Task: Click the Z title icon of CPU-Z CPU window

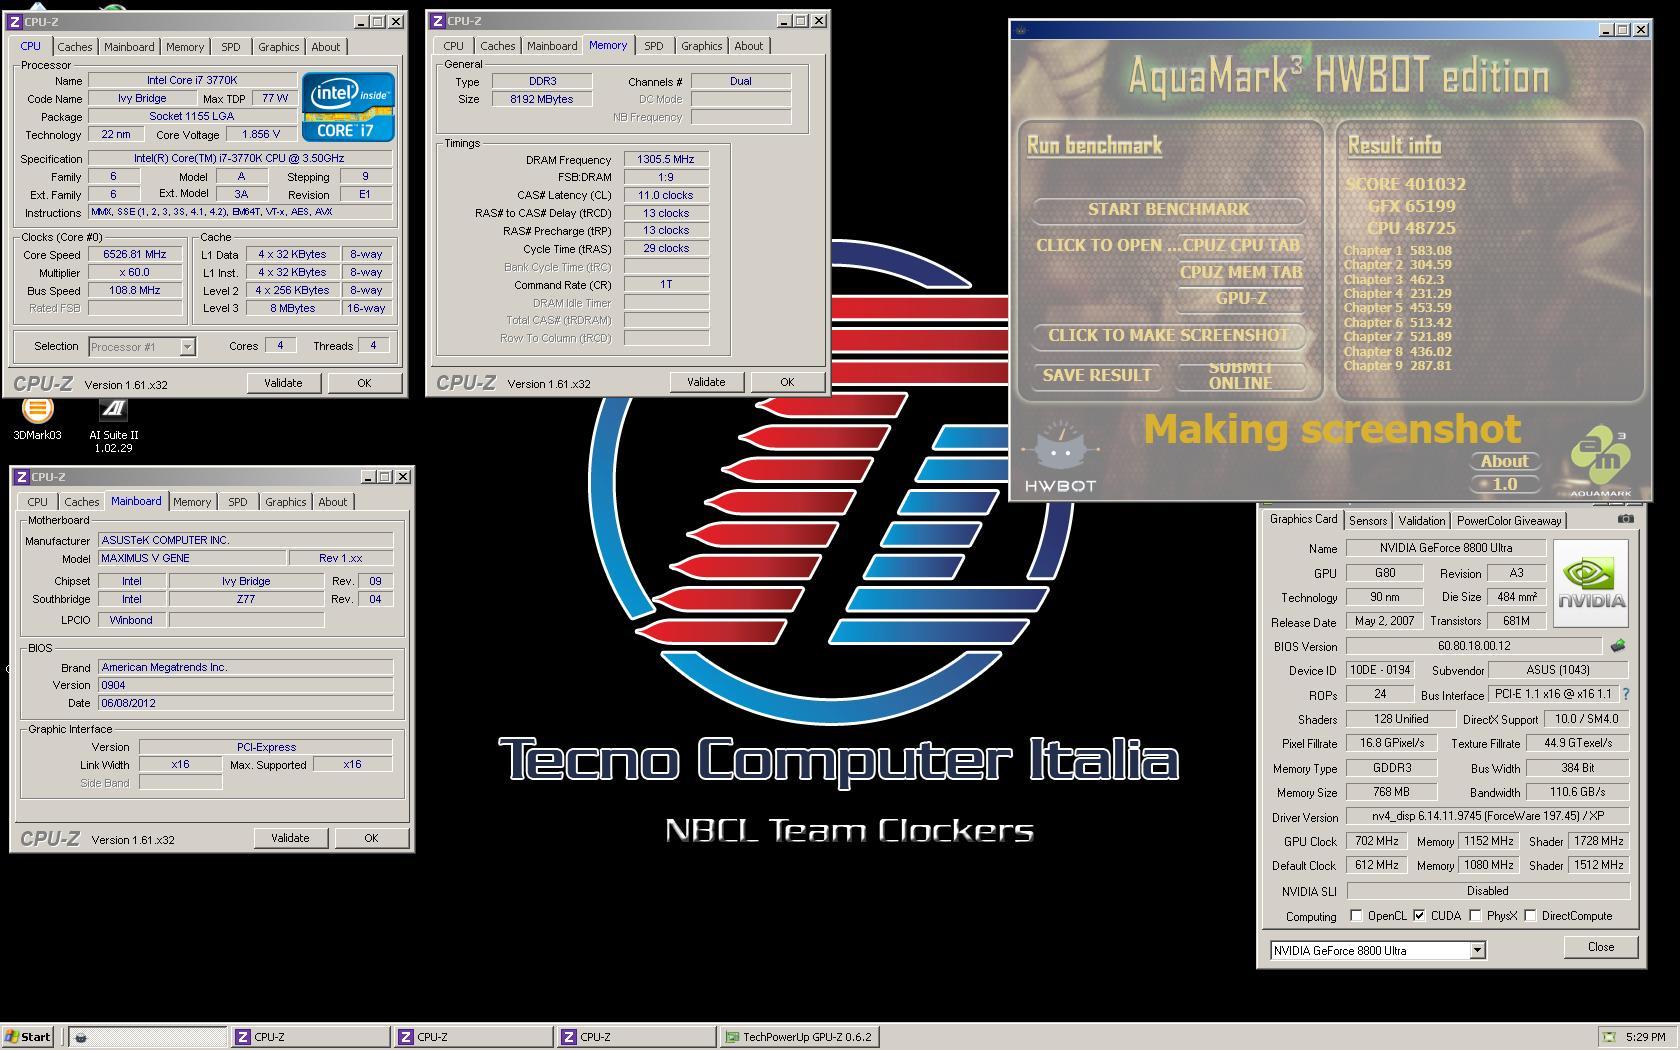Action: point(16,21)
